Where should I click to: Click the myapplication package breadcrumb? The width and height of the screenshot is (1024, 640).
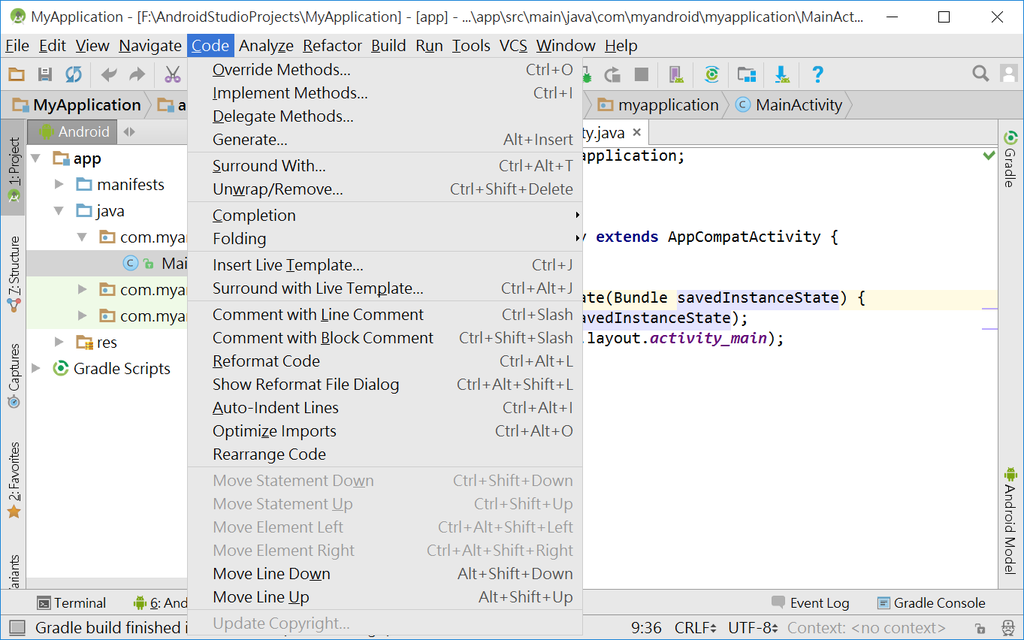[658, 105]
